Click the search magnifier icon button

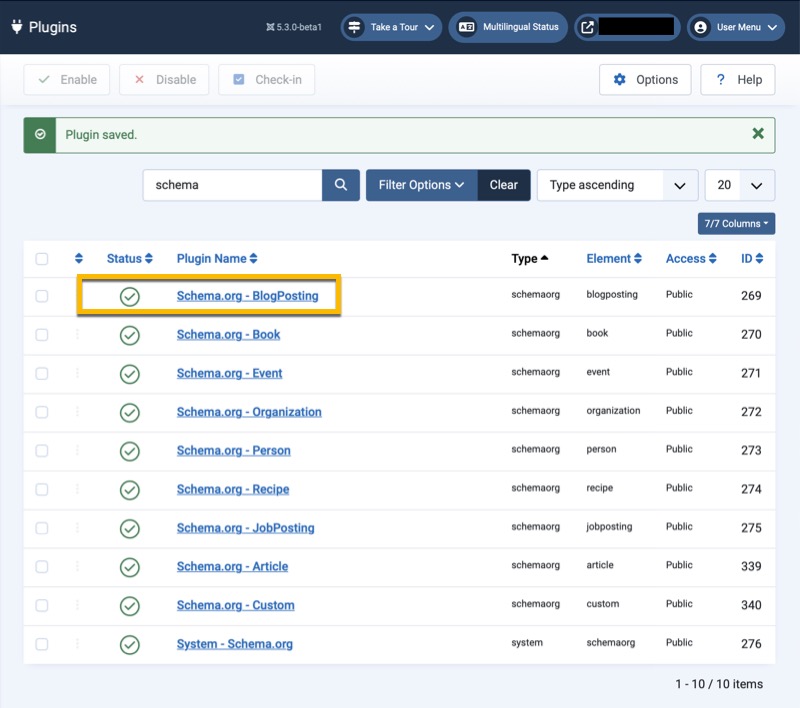point(340,185)
